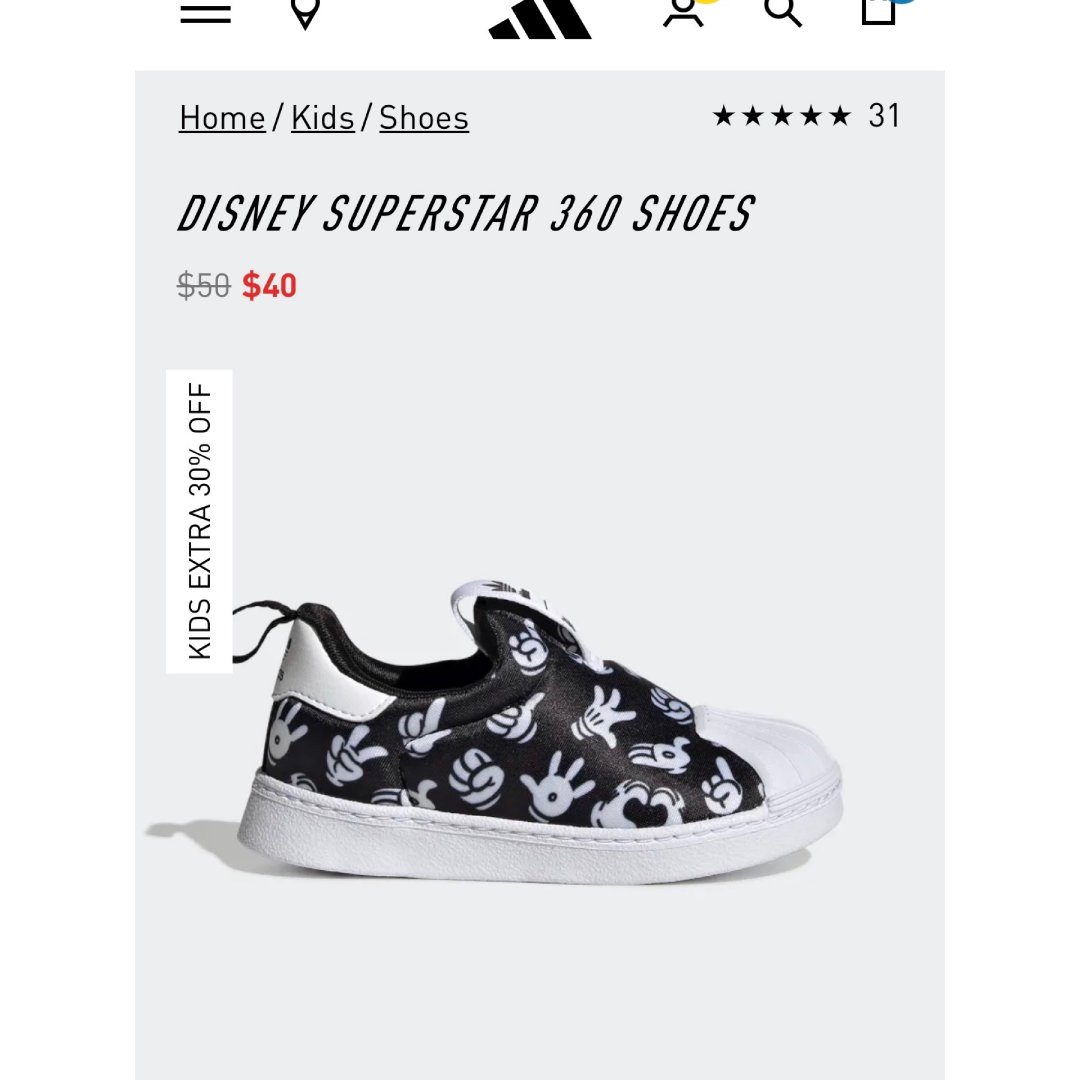This screenshot has height=1080, width=1080.
Task: Open the shopping bag icon
Action: 879,12
